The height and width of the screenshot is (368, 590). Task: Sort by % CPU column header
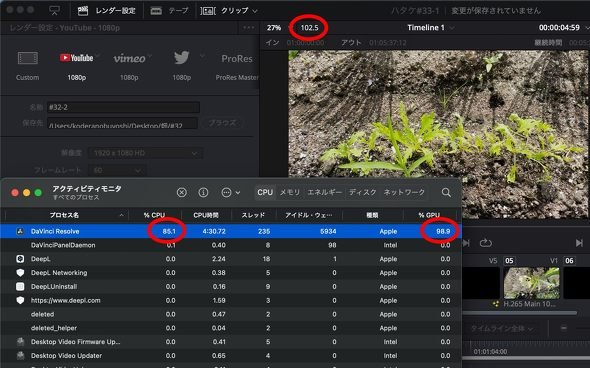[x=154, y=215]
